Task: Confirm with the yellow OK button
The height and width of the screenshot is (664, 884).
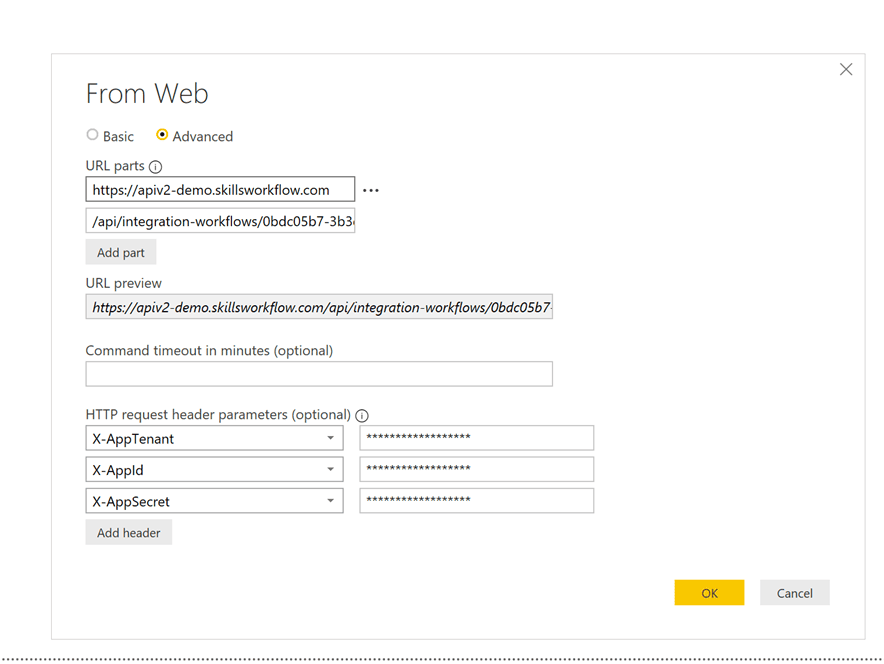Action: pos(709,593)
